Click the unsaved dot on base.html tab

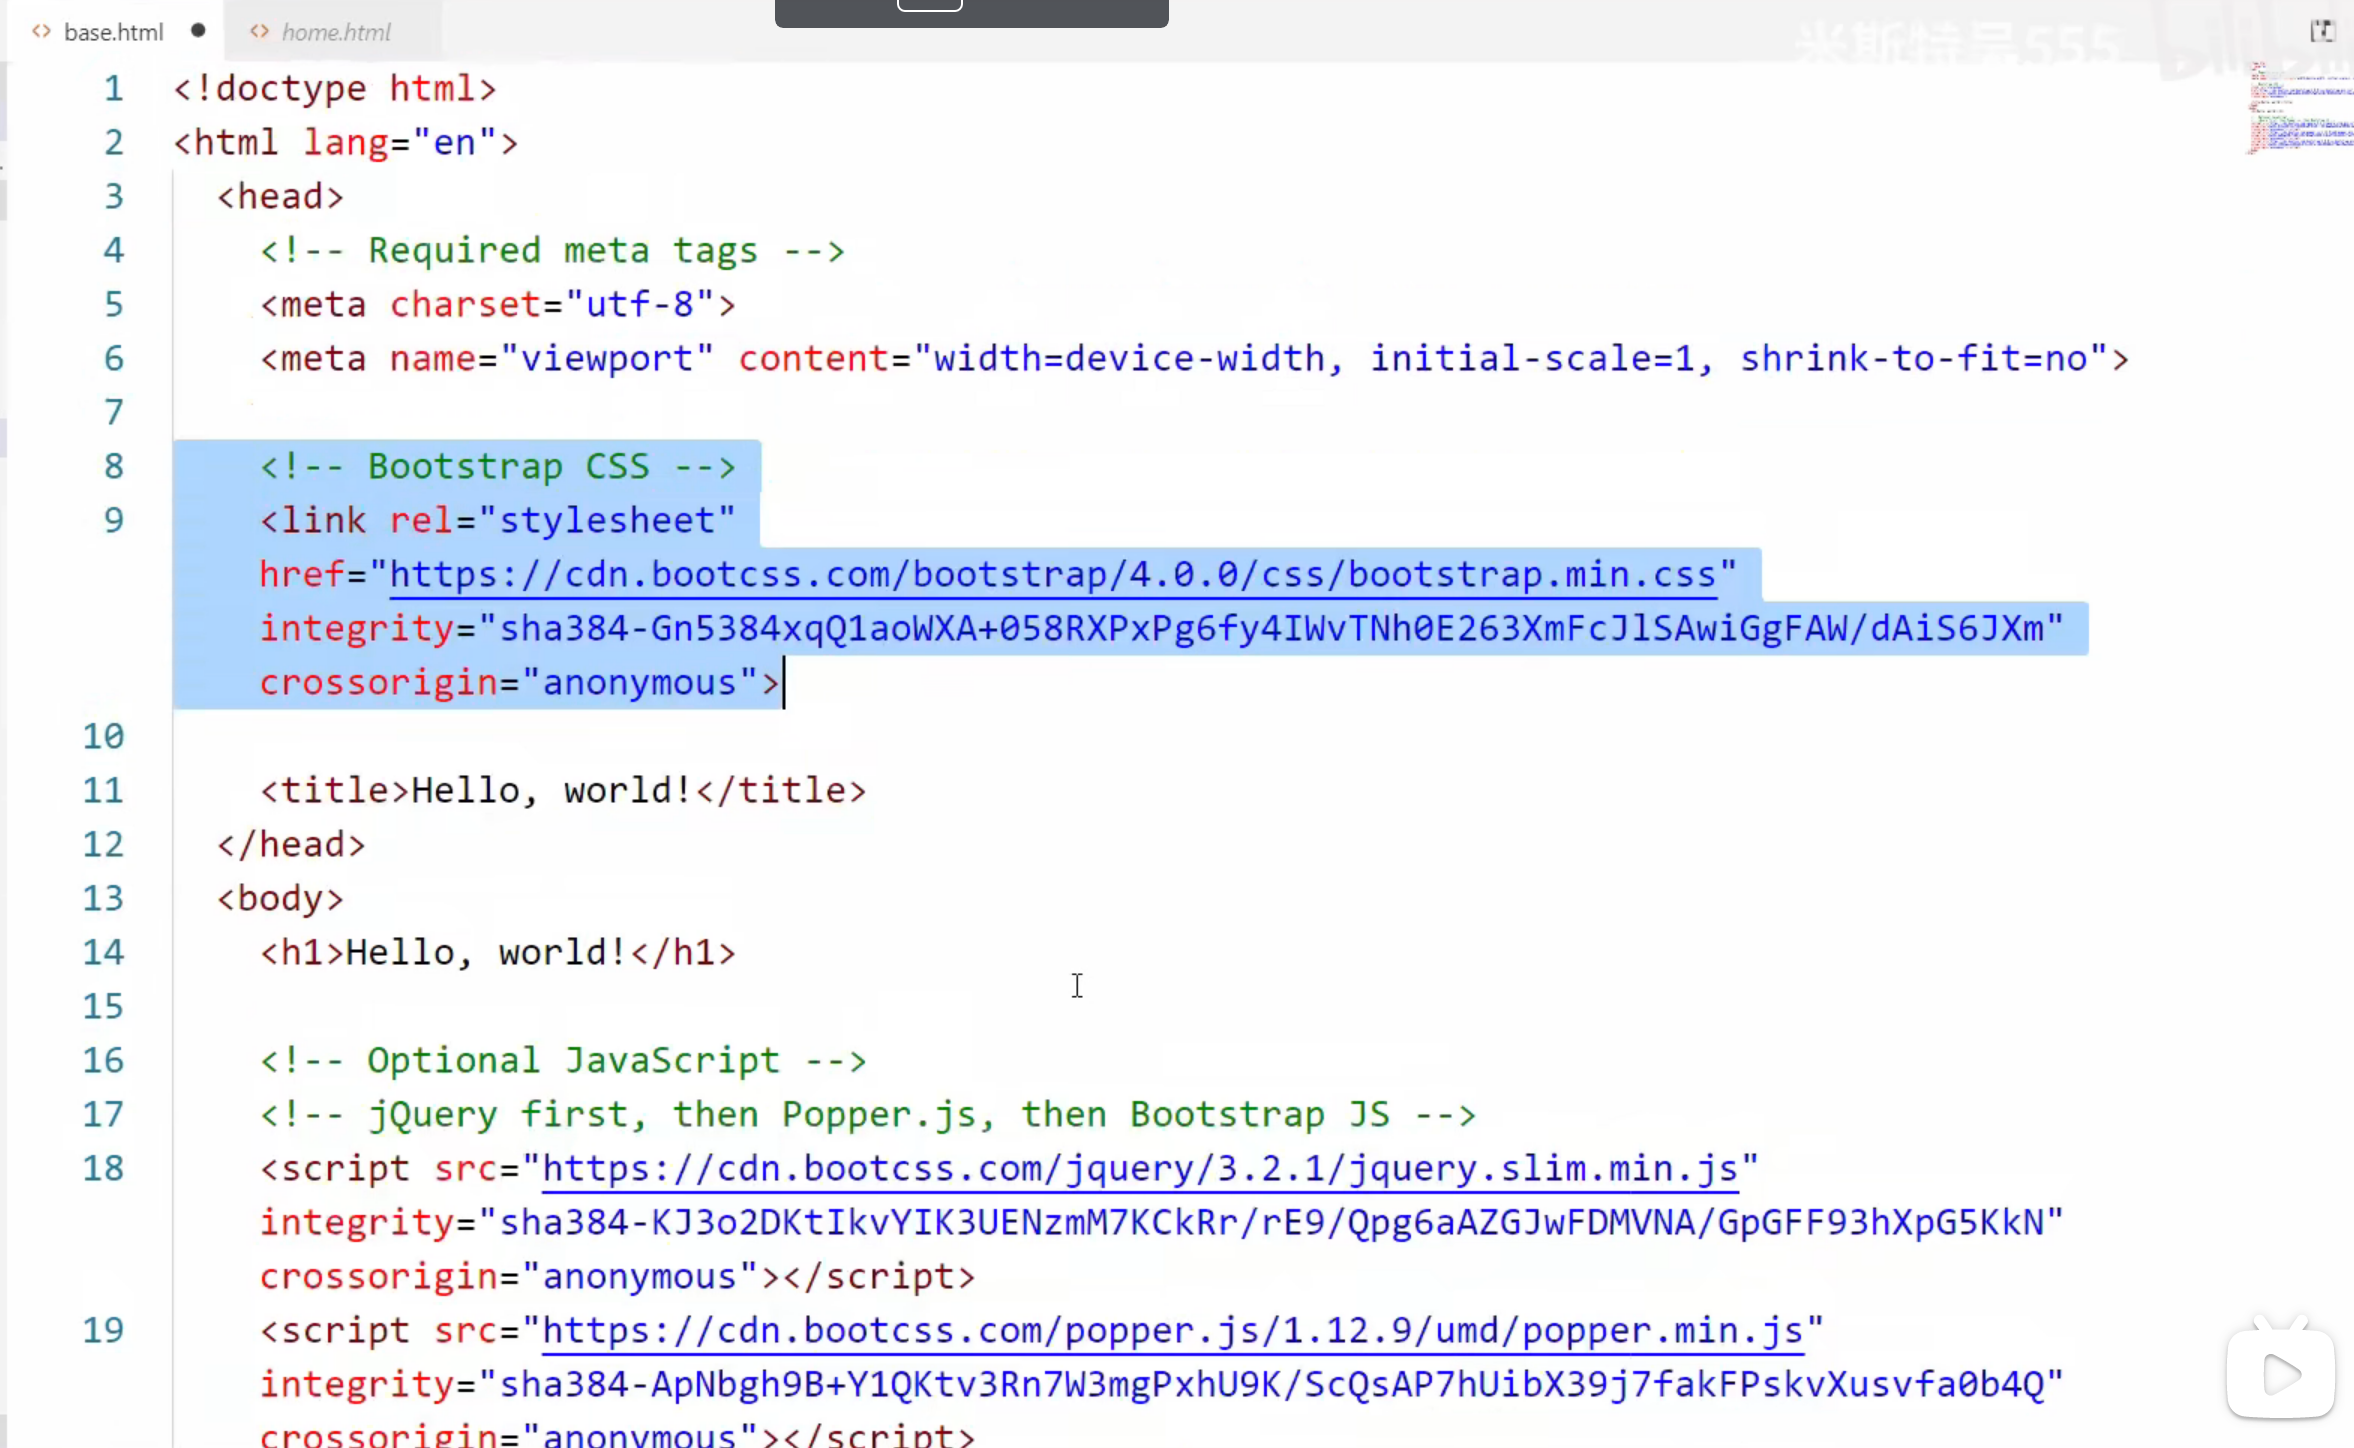[x=198, y=31]
